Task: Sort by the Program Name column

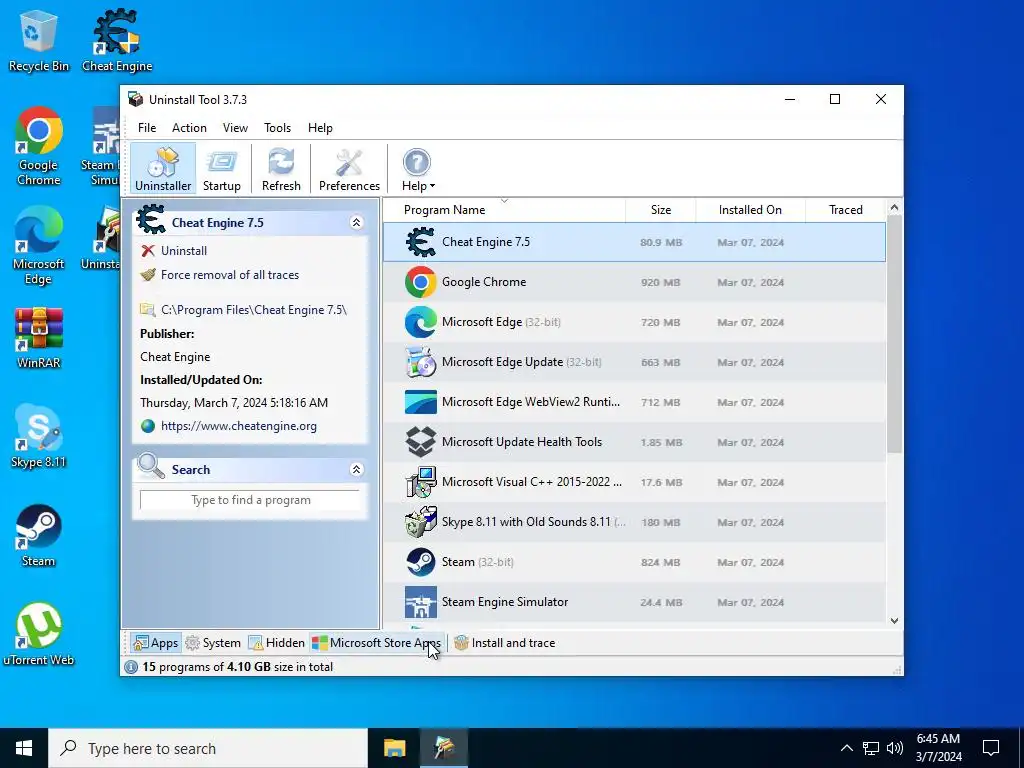Action: click(x=504, y=210)
